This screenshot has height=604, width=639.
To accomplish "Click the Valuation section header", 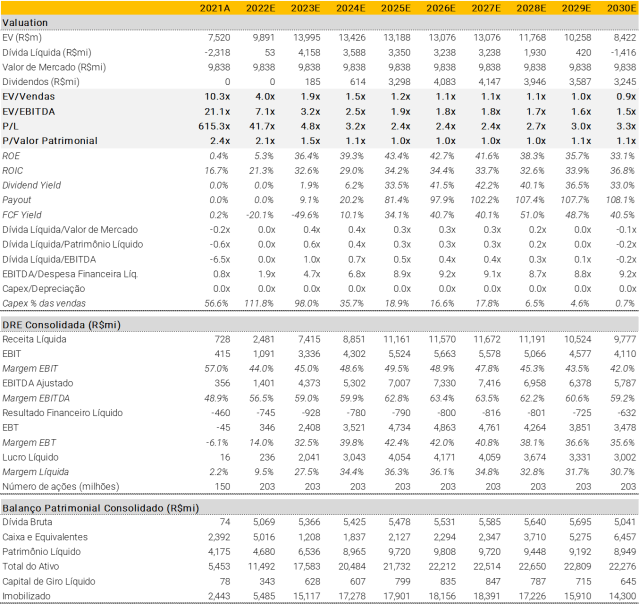I will point(28,22).
